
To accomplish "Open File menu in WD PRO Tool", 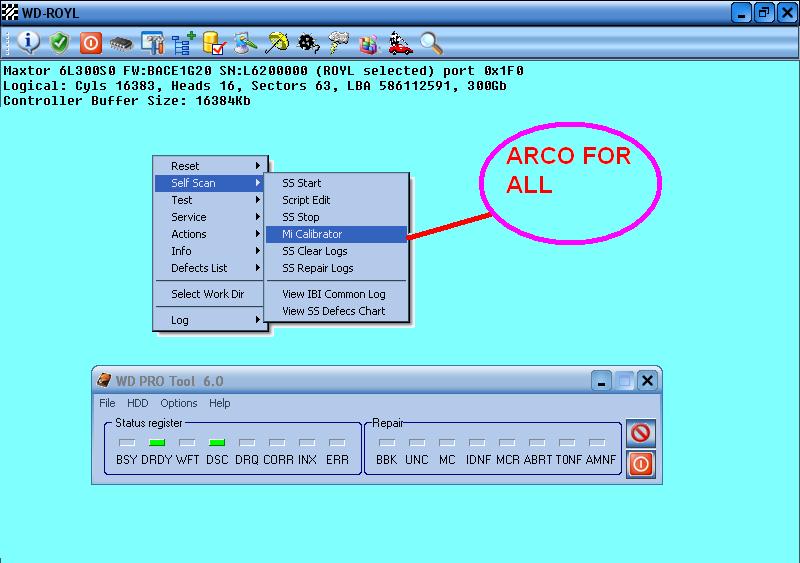I will pyautogui.click(x=107, y=403).
